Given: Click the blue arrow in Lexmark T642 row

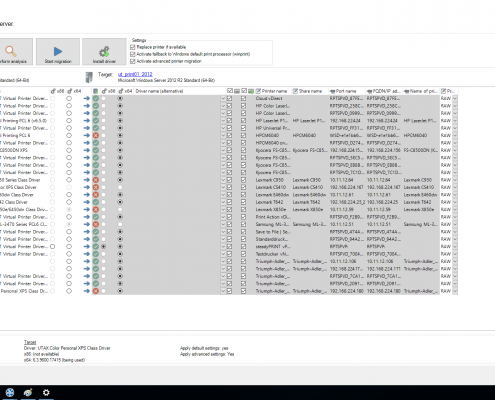Looking at the screenshot, I should (x=87, y=202).
